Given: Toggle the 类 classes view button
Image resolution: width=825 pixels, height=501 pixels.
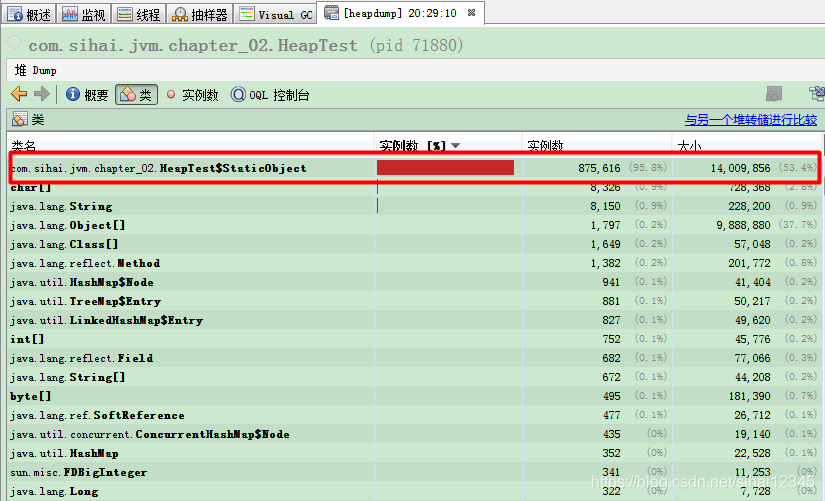Looking at the screenshot, I should (136, 95).
